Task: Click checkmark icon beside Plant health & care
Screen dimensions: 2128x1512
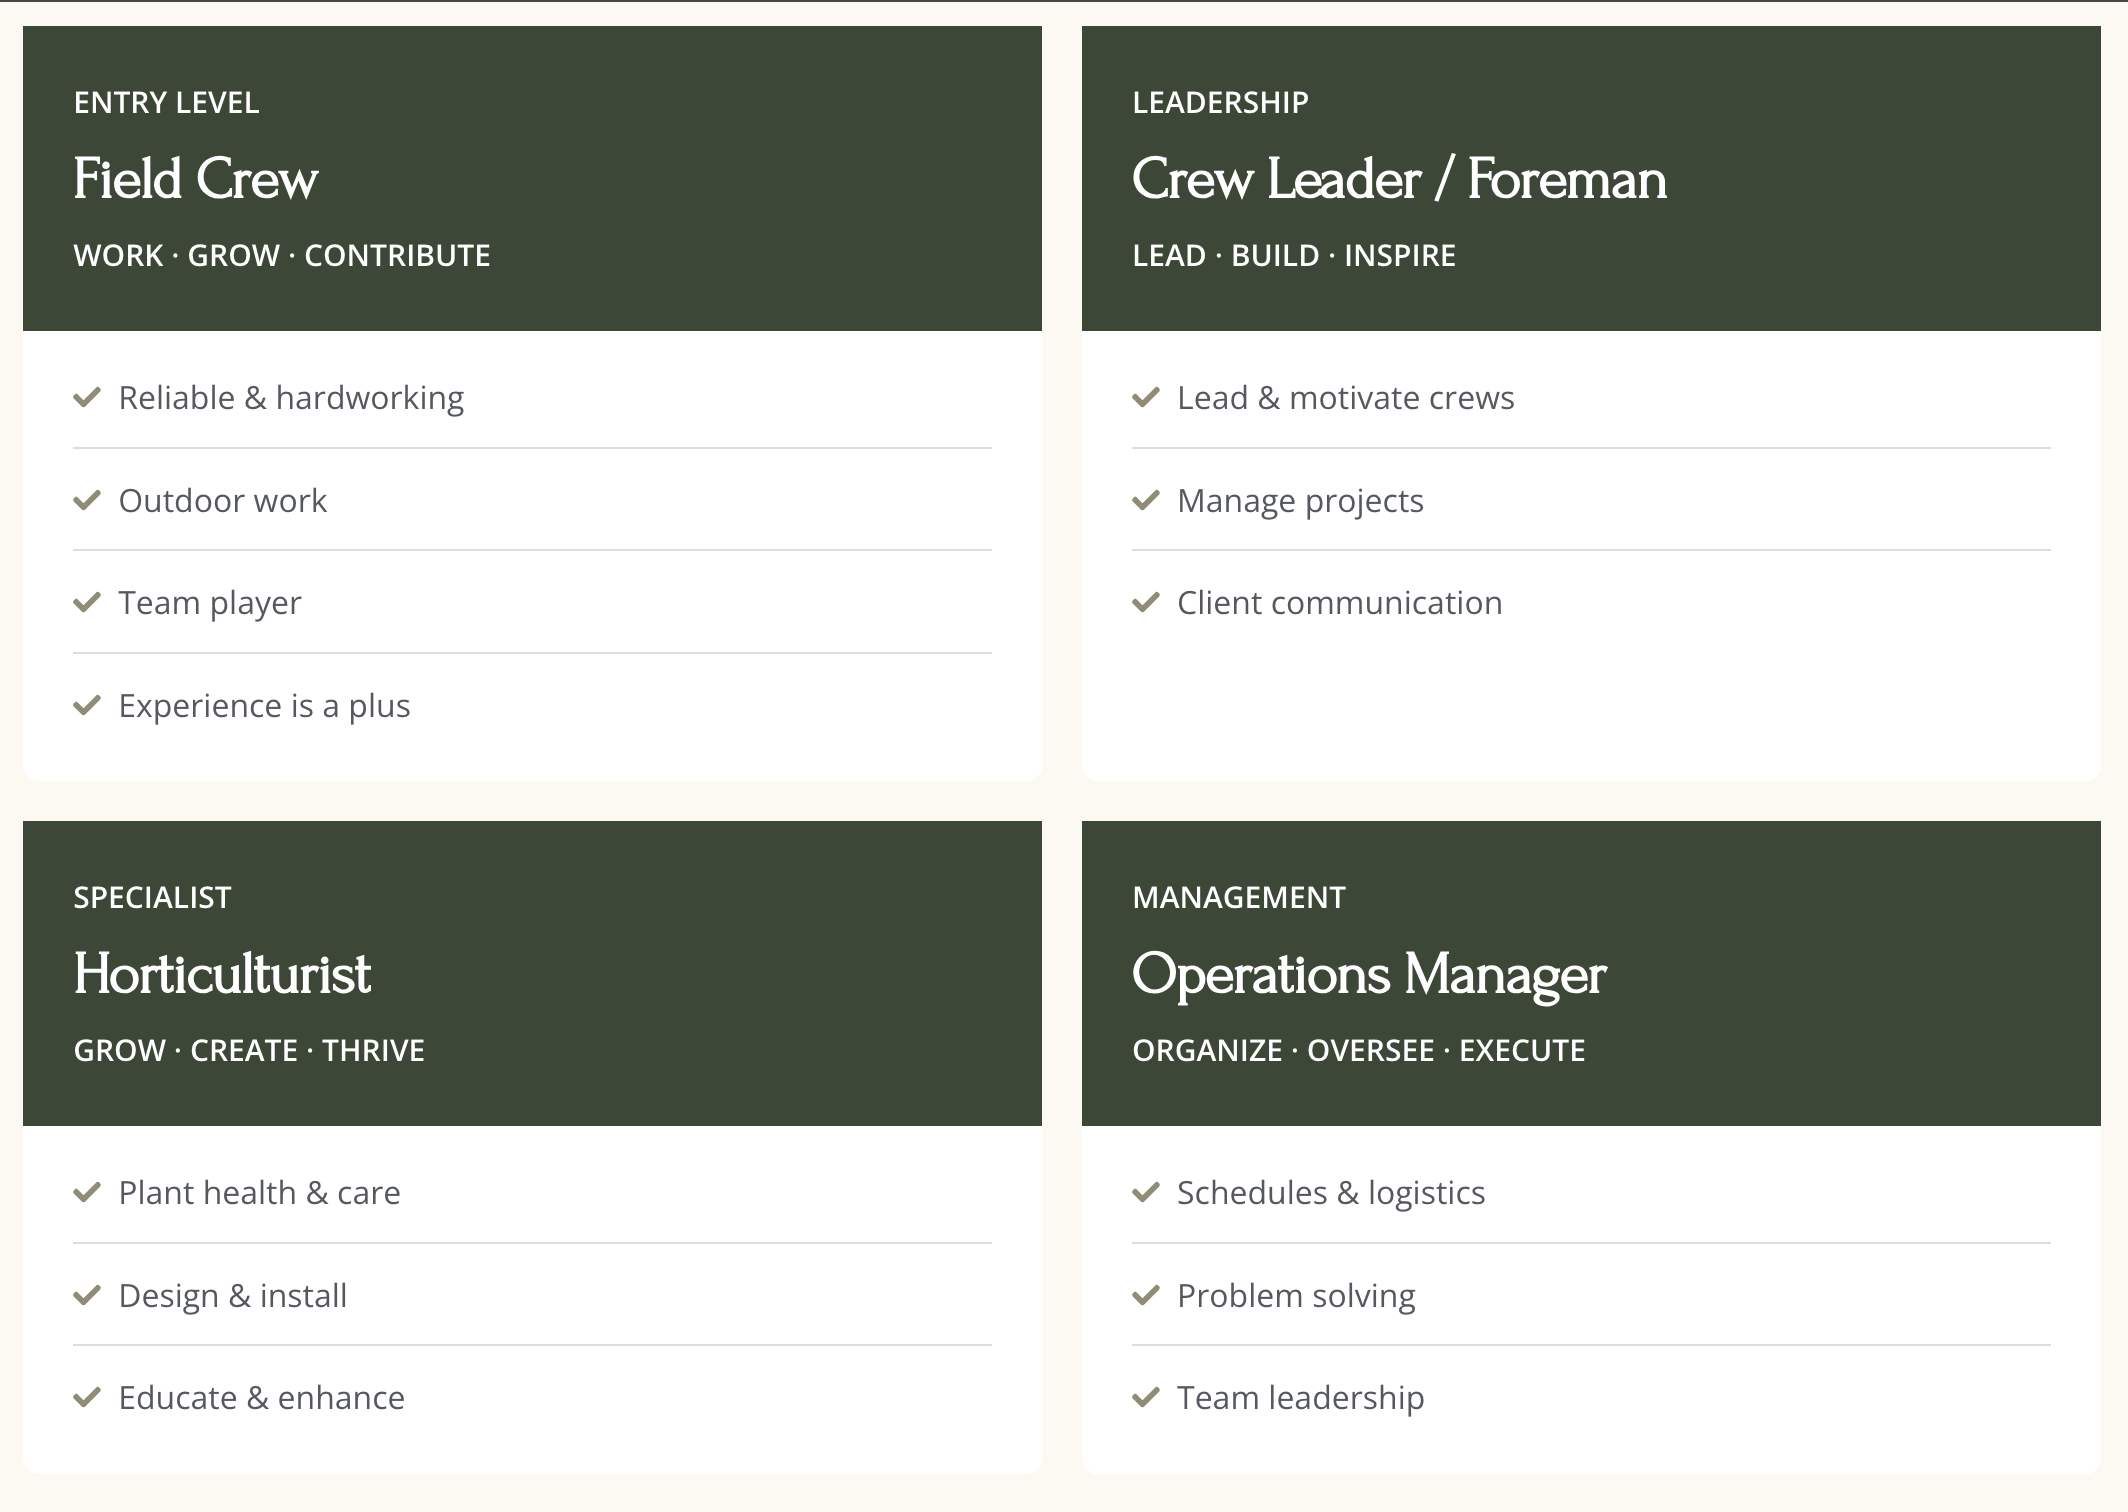Action: 87,1193
